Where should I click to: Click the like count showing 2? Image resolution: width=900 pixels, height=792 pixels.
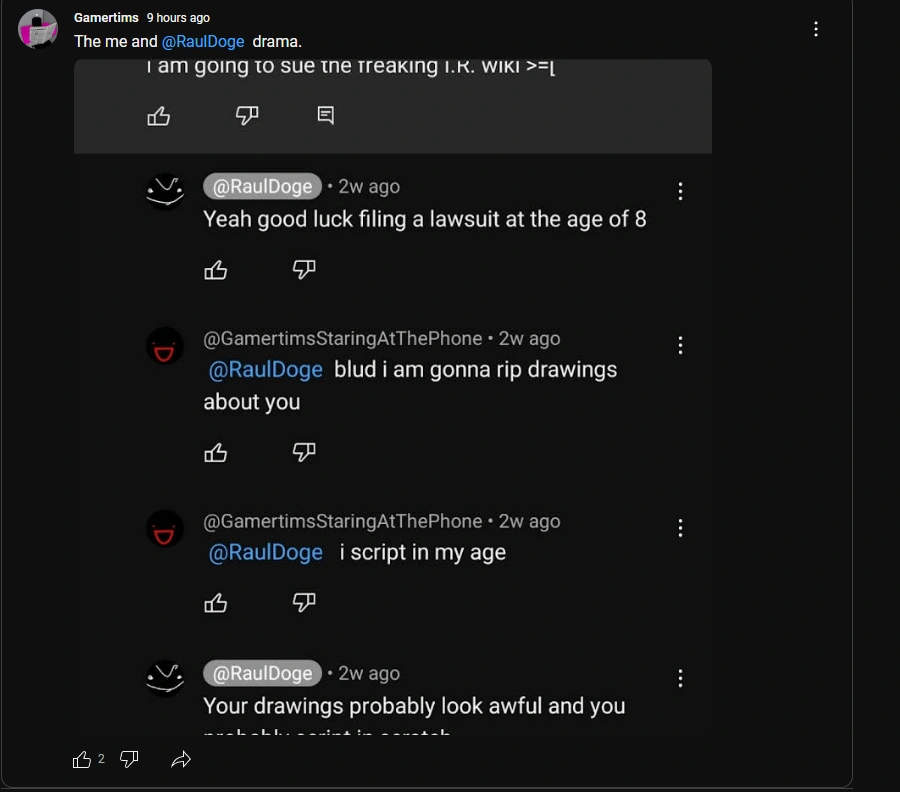coord(101,759)
